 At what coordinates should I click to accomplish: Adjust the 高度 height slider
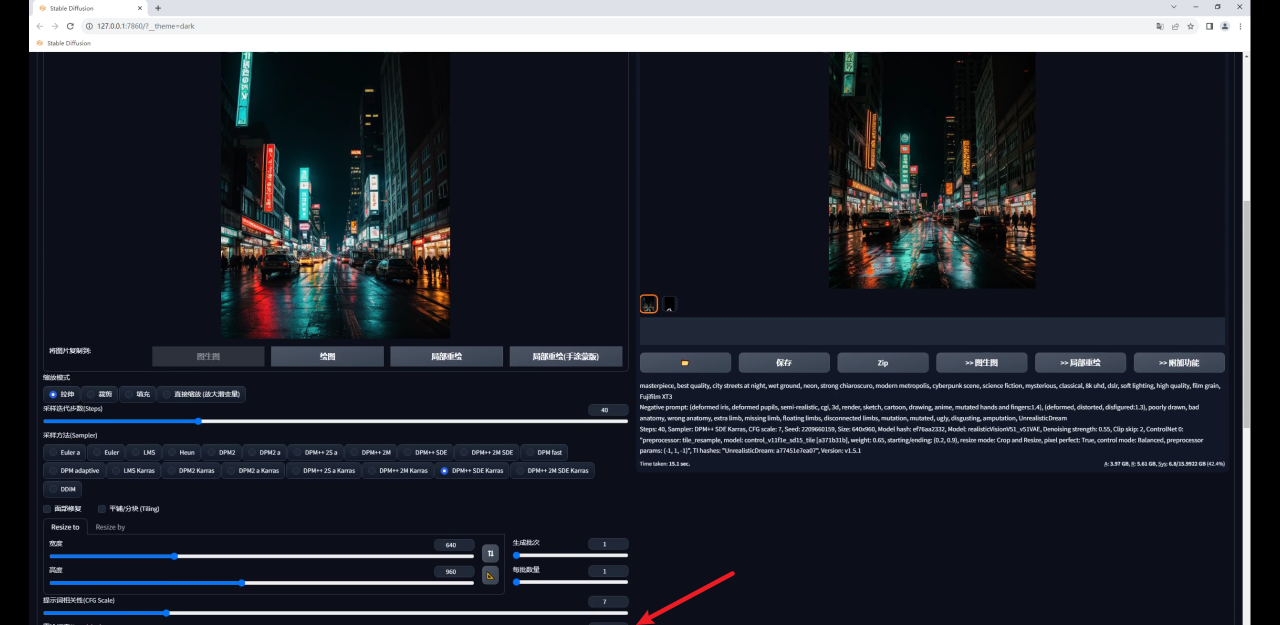[262, 582]
